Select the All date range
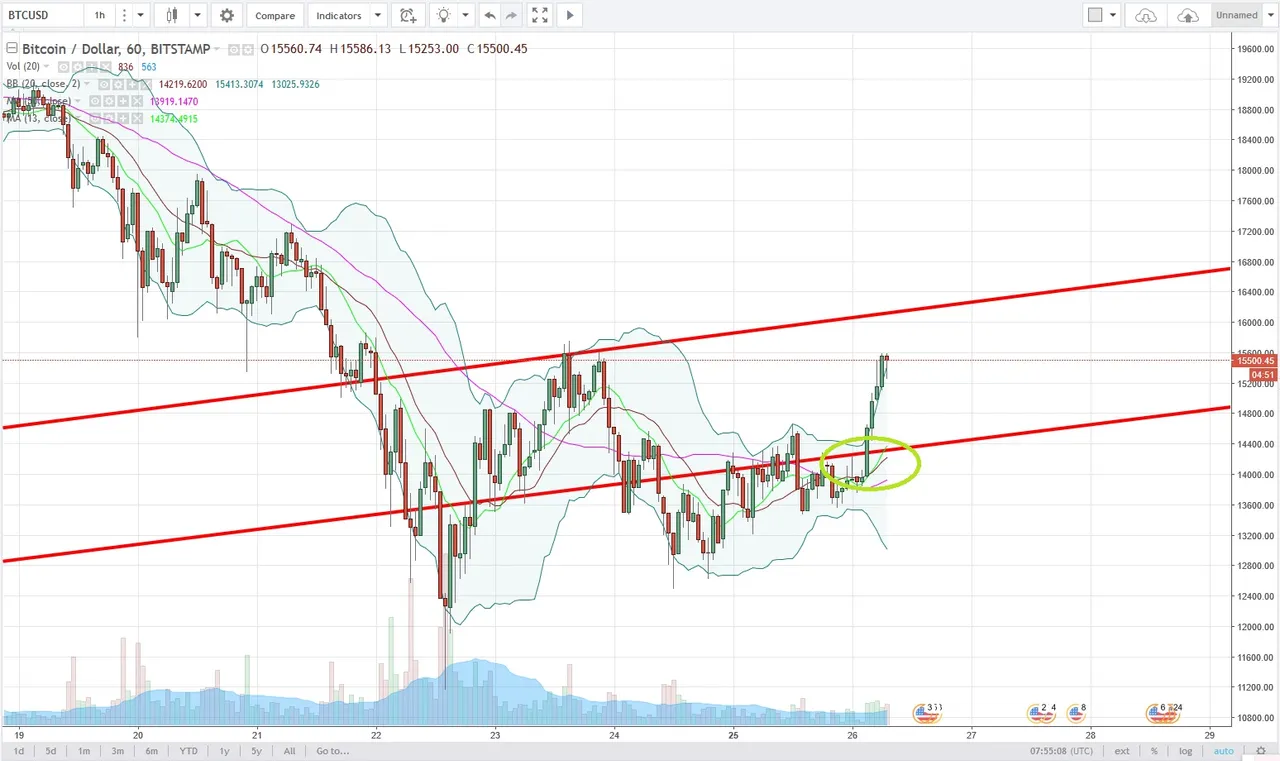Viewport: 1280px width, 761px height. [289, 750]
